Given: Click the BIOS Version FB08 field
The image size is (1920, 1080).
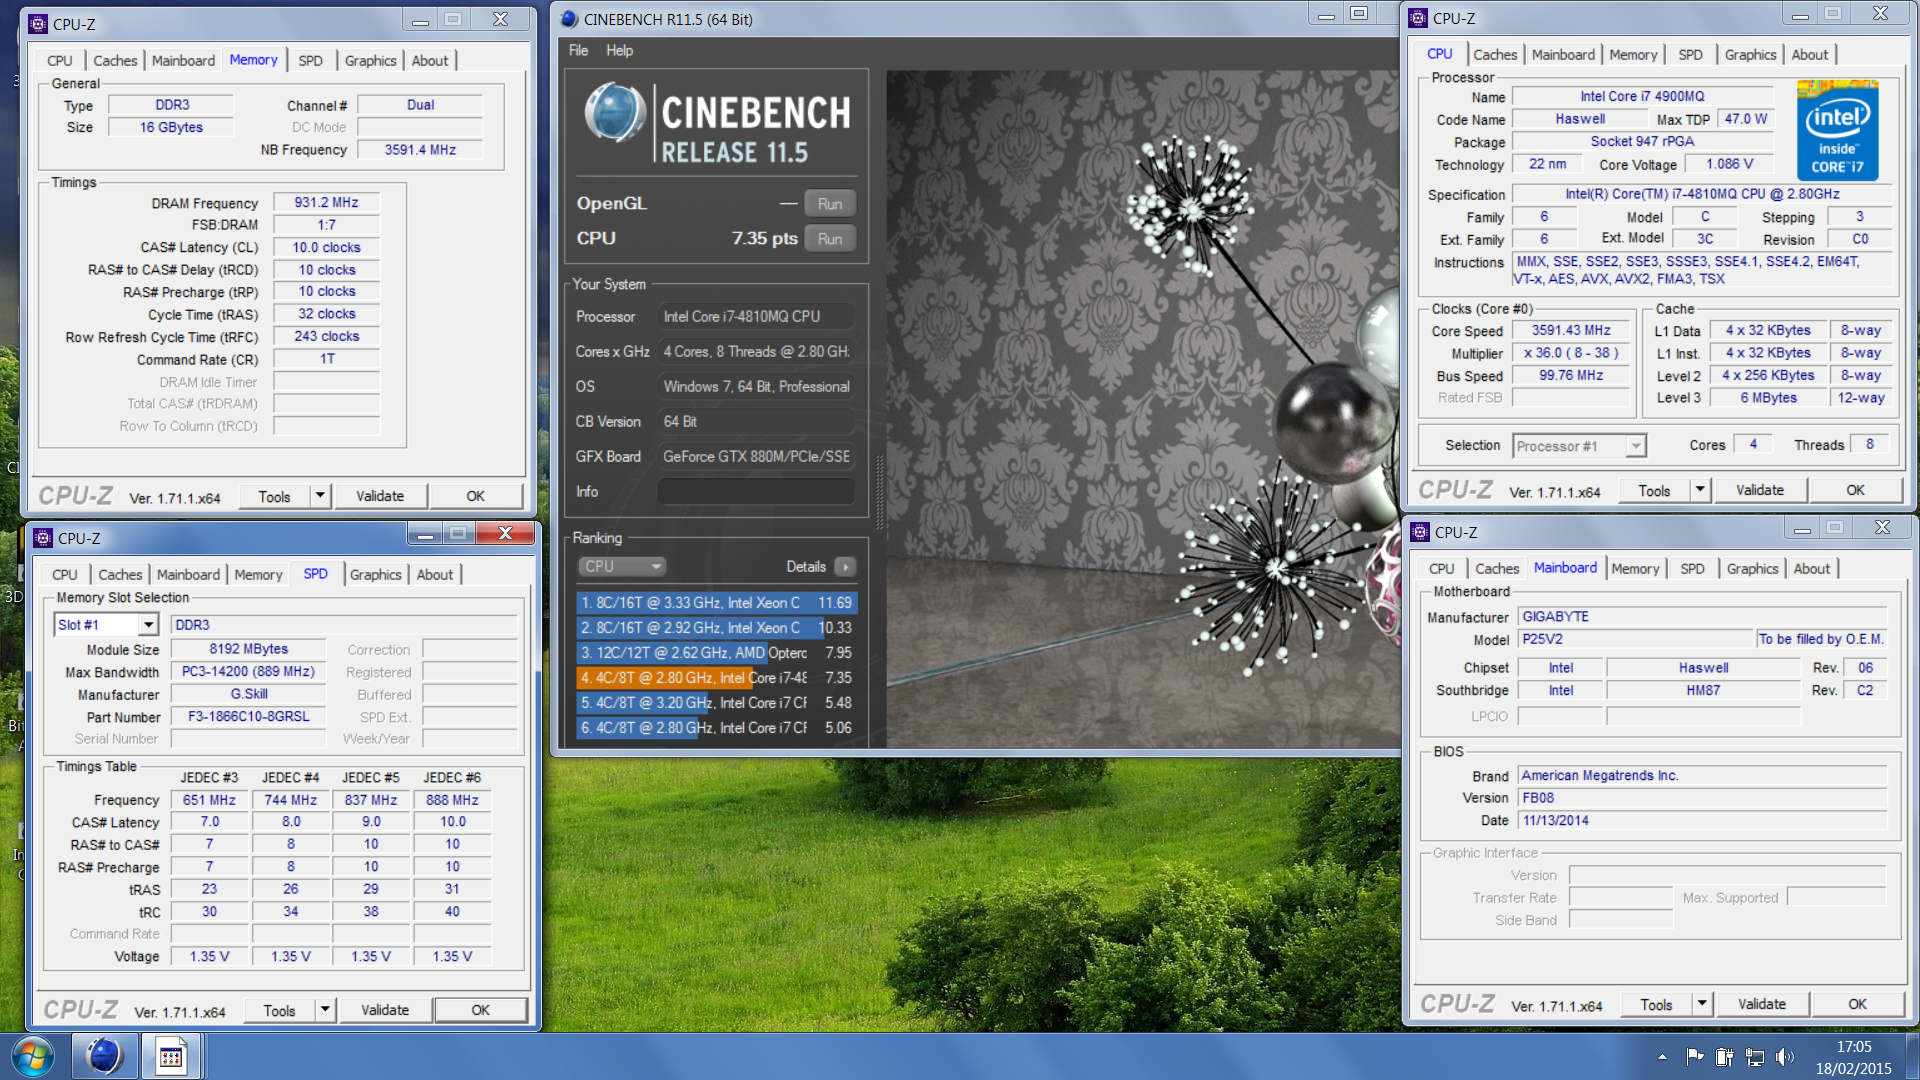Looking at the screenshot, I should click(1702, 798).
